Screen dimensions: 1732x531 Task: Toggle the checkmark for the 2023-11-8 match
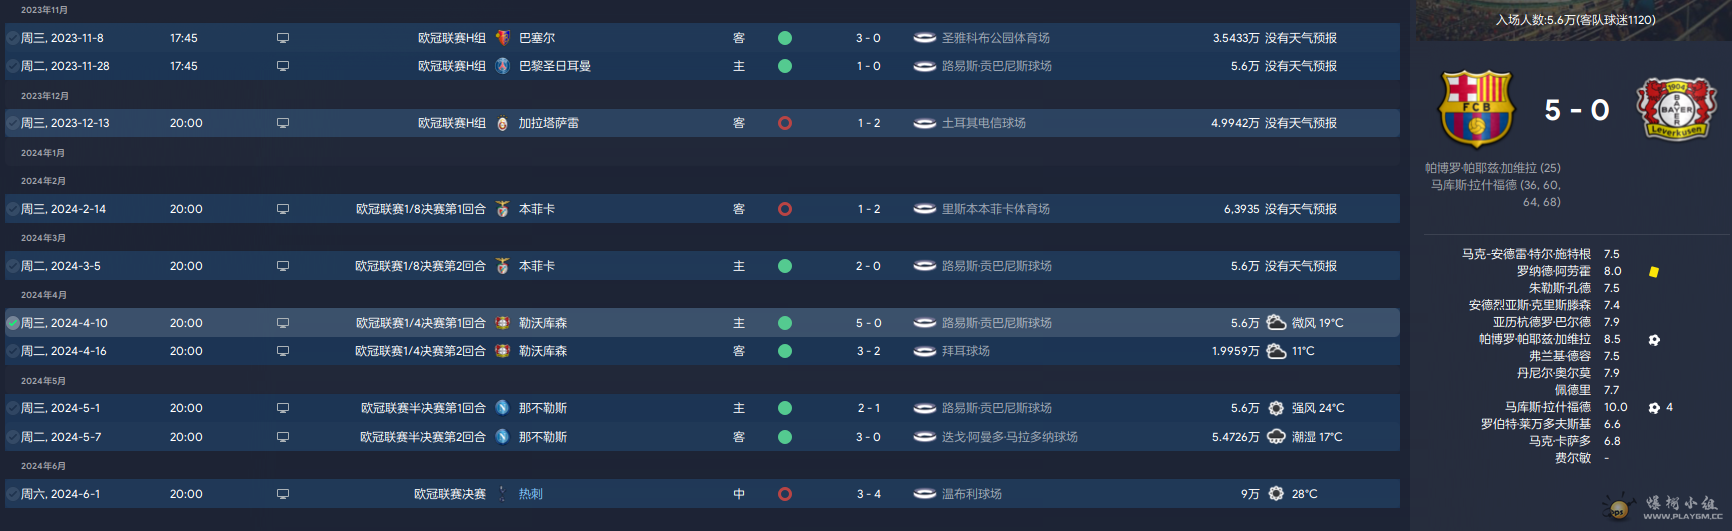tap(13, 38)
